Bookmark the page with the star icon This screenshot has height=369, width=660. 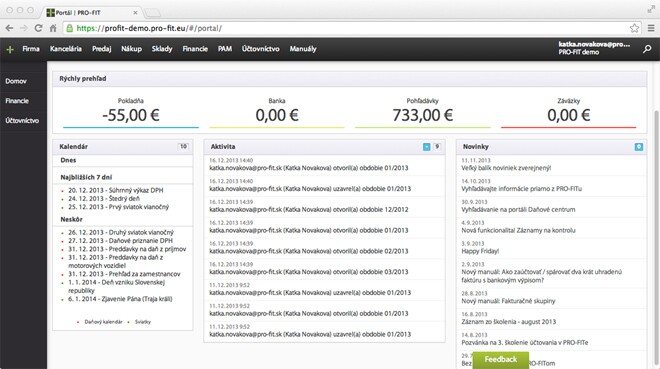[634, 28]
